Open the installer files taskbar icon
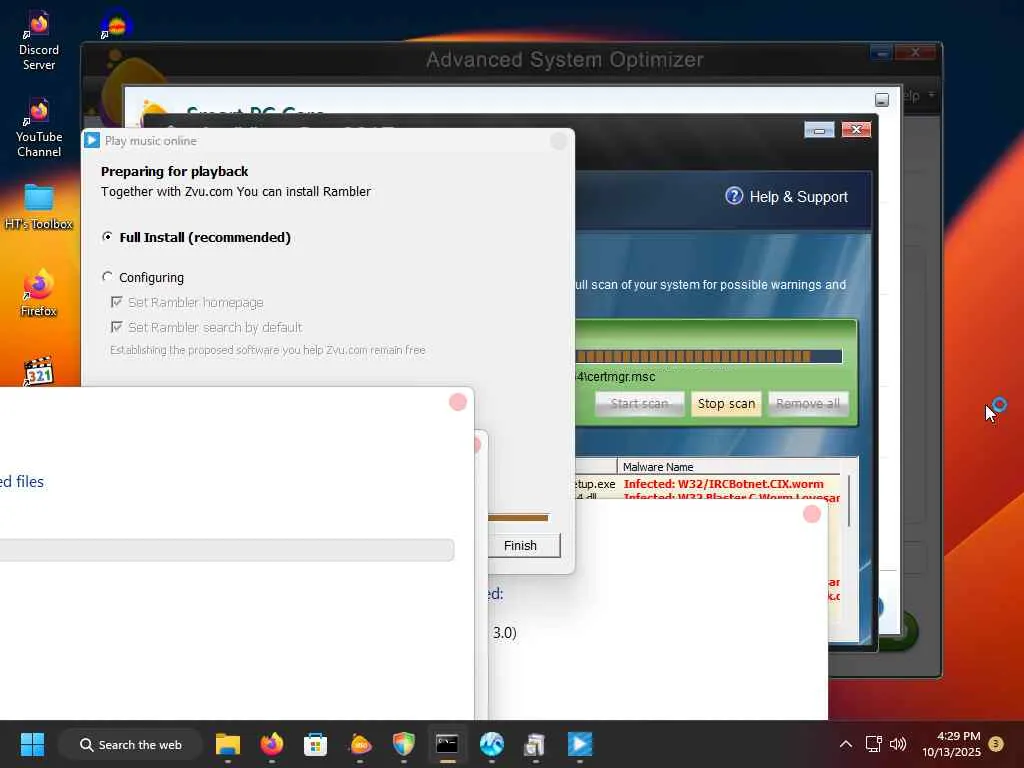This screenshot has width=1024, height=768. point(535,744)
